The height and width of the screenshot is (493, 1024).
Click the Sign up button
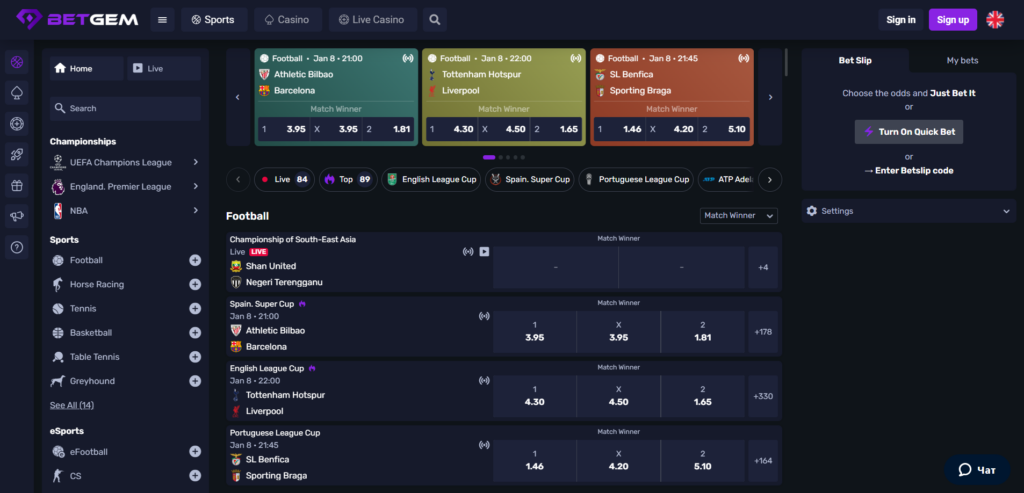[952, 19]
